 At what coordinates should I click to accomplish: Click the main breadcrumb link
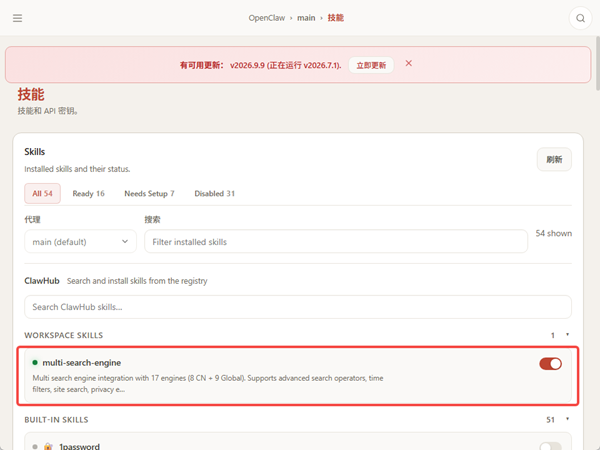(306, 18)
